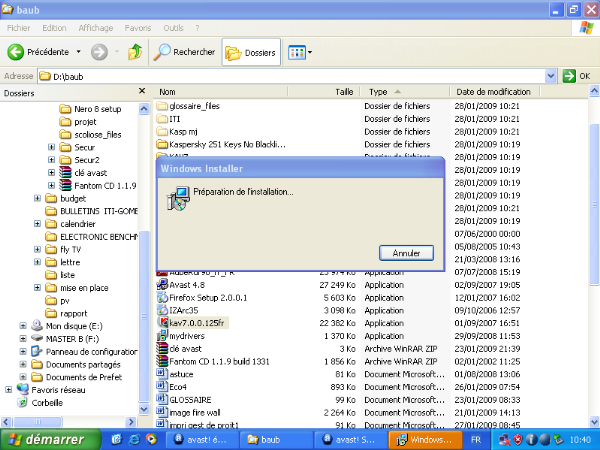Select the IZArc35 installer file
This screenshot has width=600, height=450.
click(x=182, y=310)
